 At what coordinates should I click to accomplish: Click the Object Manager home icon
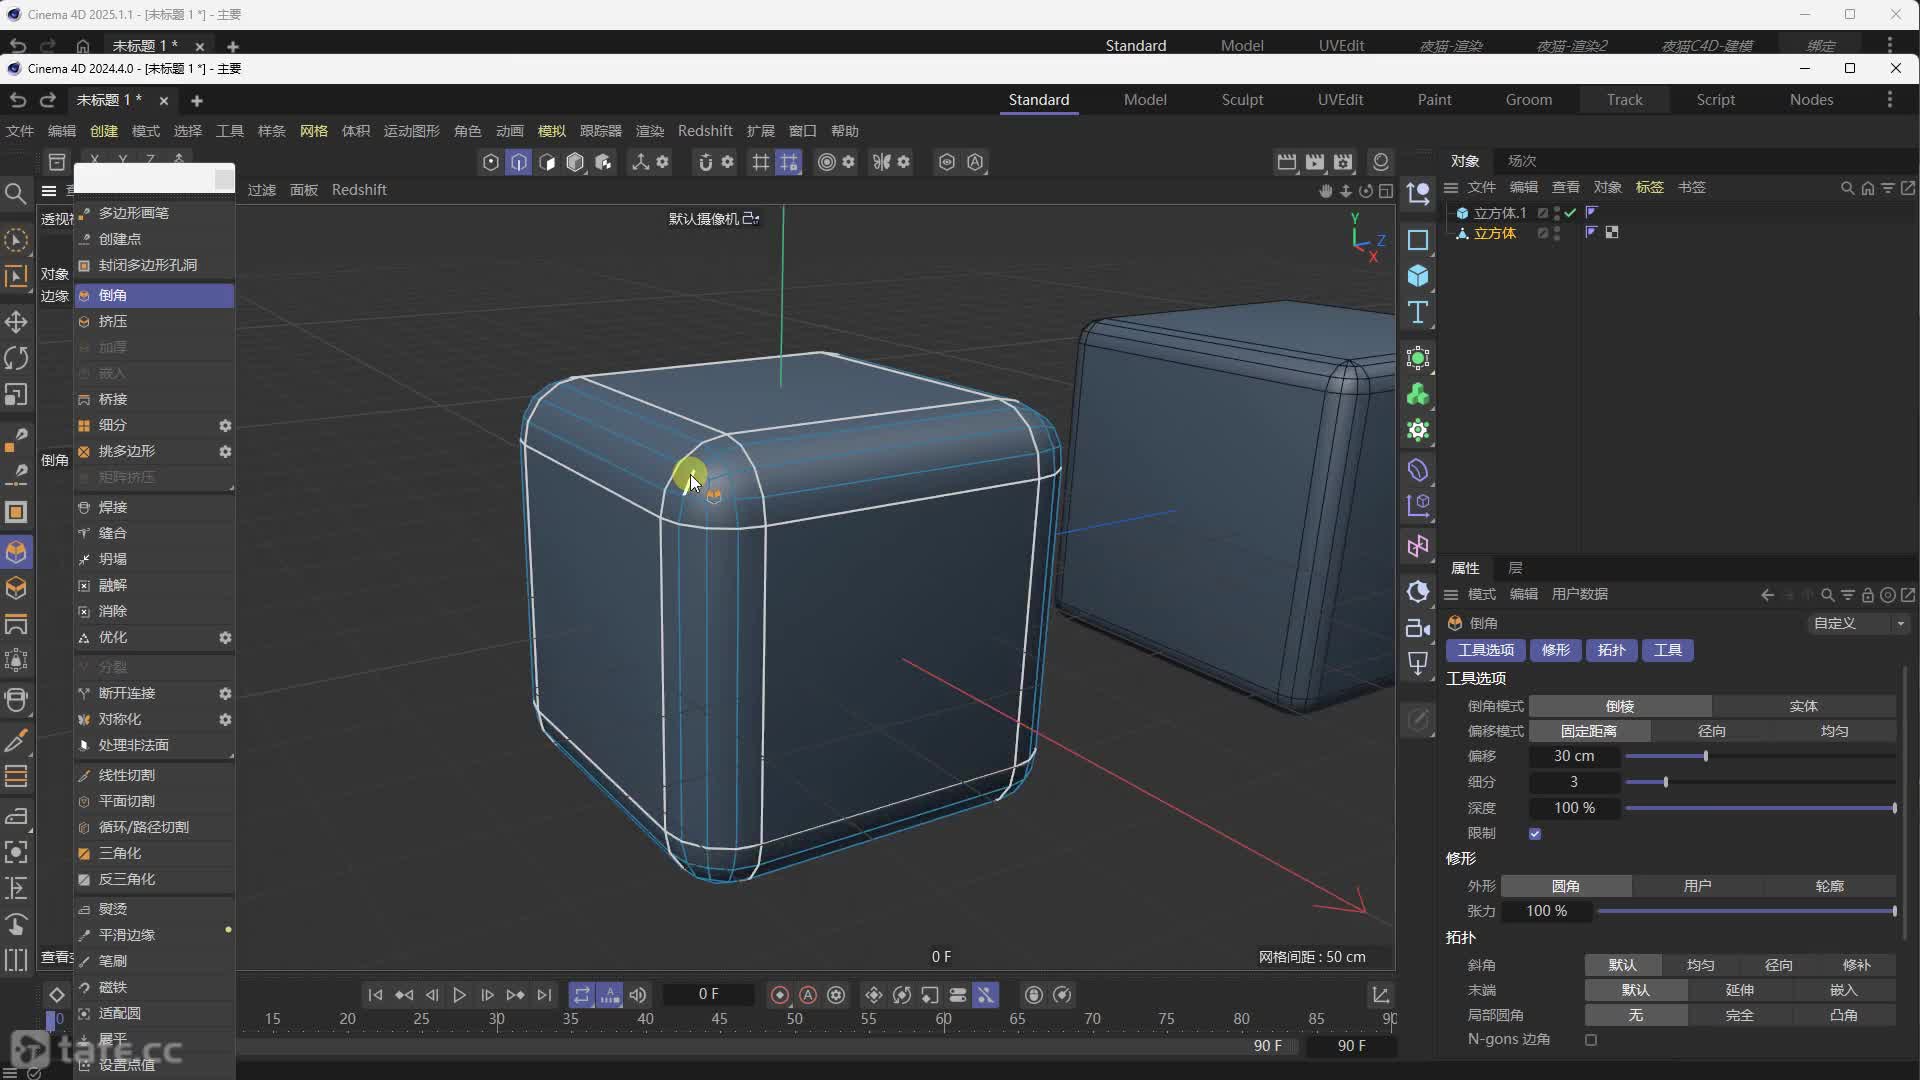[1867, 188]
